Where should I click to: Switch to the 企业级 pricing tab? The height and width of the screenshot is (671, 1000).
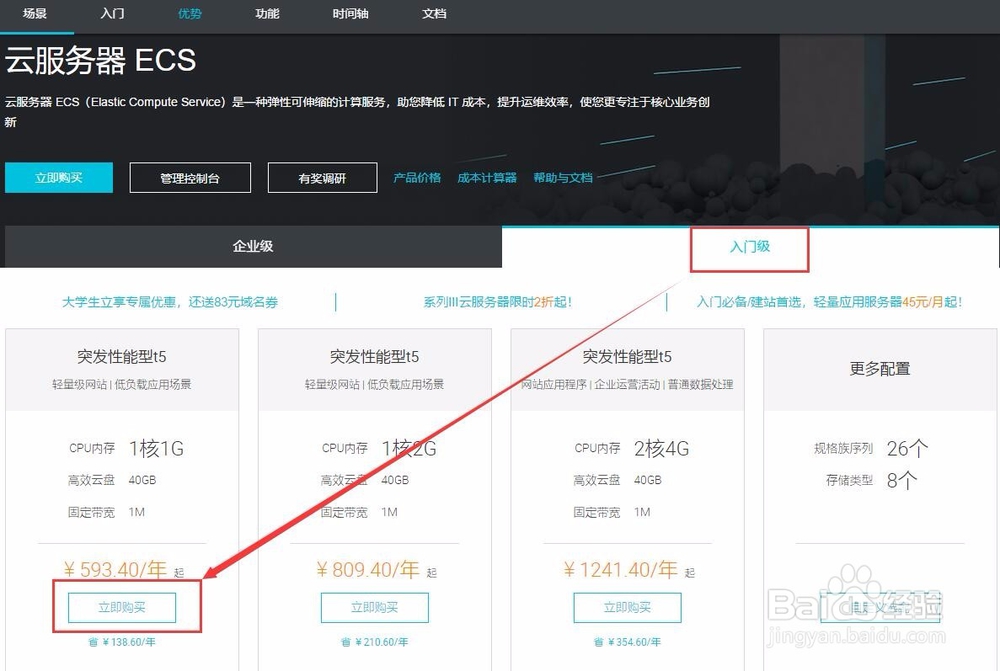[x=252, y=246]
